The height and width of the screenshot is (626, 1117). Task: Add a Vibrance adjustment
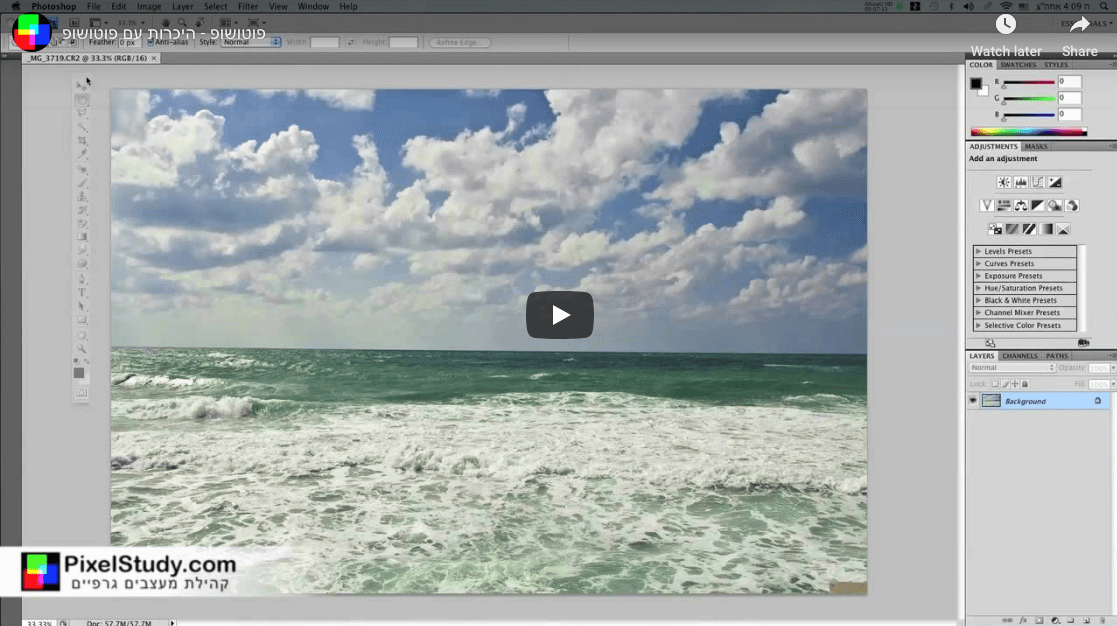(x=987, y=205)
